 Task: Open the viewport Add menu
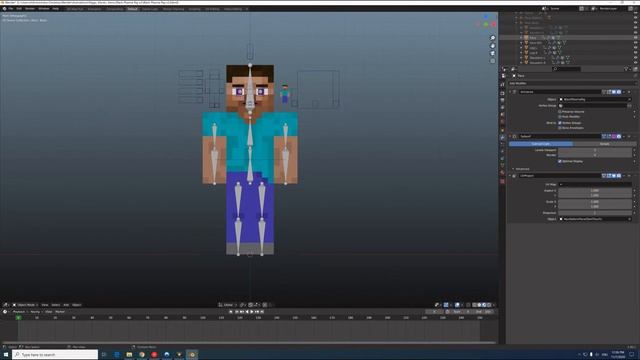click(x=66, y=305)
